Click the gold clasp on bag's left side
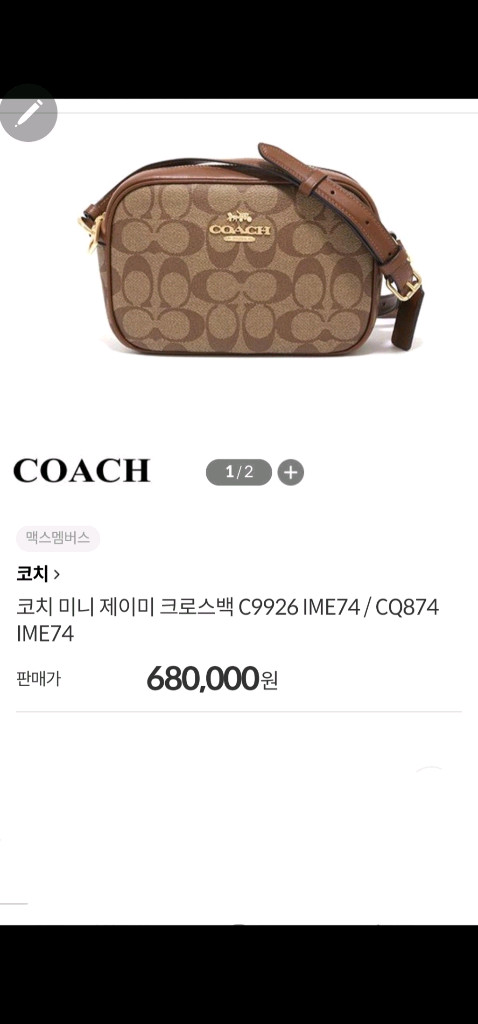Viewport: 478px width, 1024px height. click(x=91, y=232)
